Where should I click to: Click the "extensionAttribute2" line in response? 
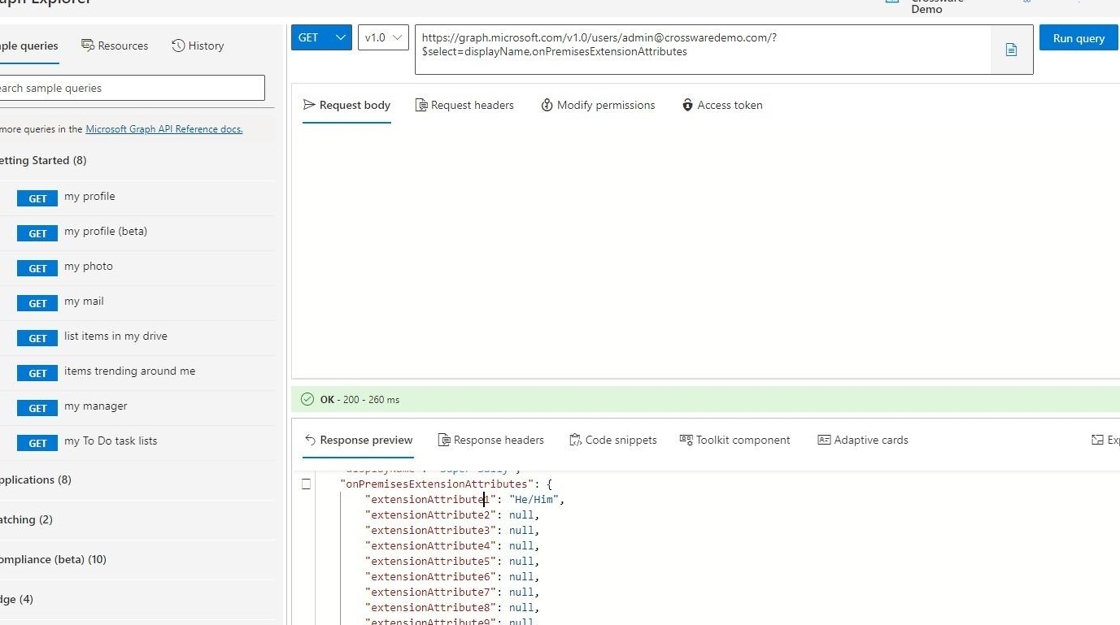click(451, 515)
